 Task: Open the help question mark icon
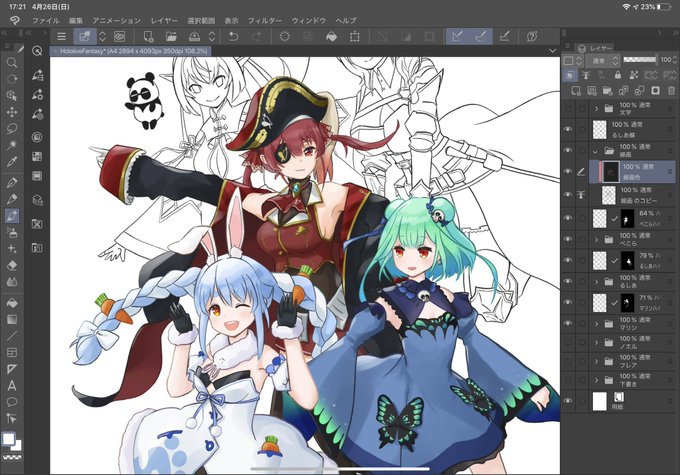pos(532,36)
